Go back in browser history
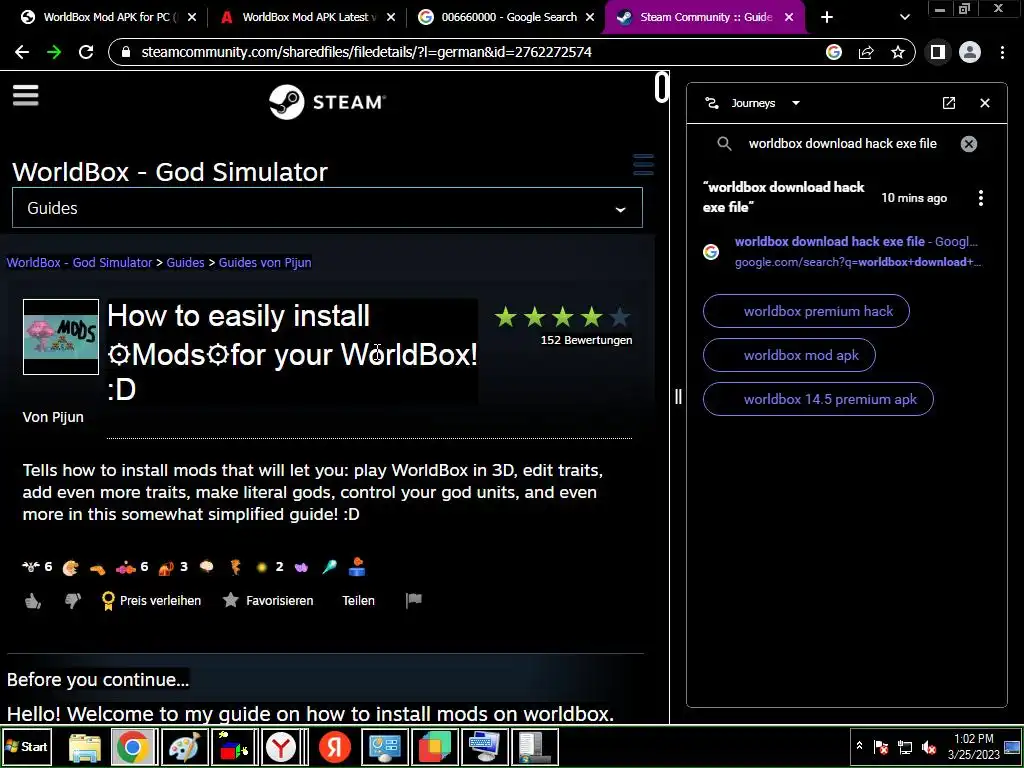 click(x=22, y=52)
